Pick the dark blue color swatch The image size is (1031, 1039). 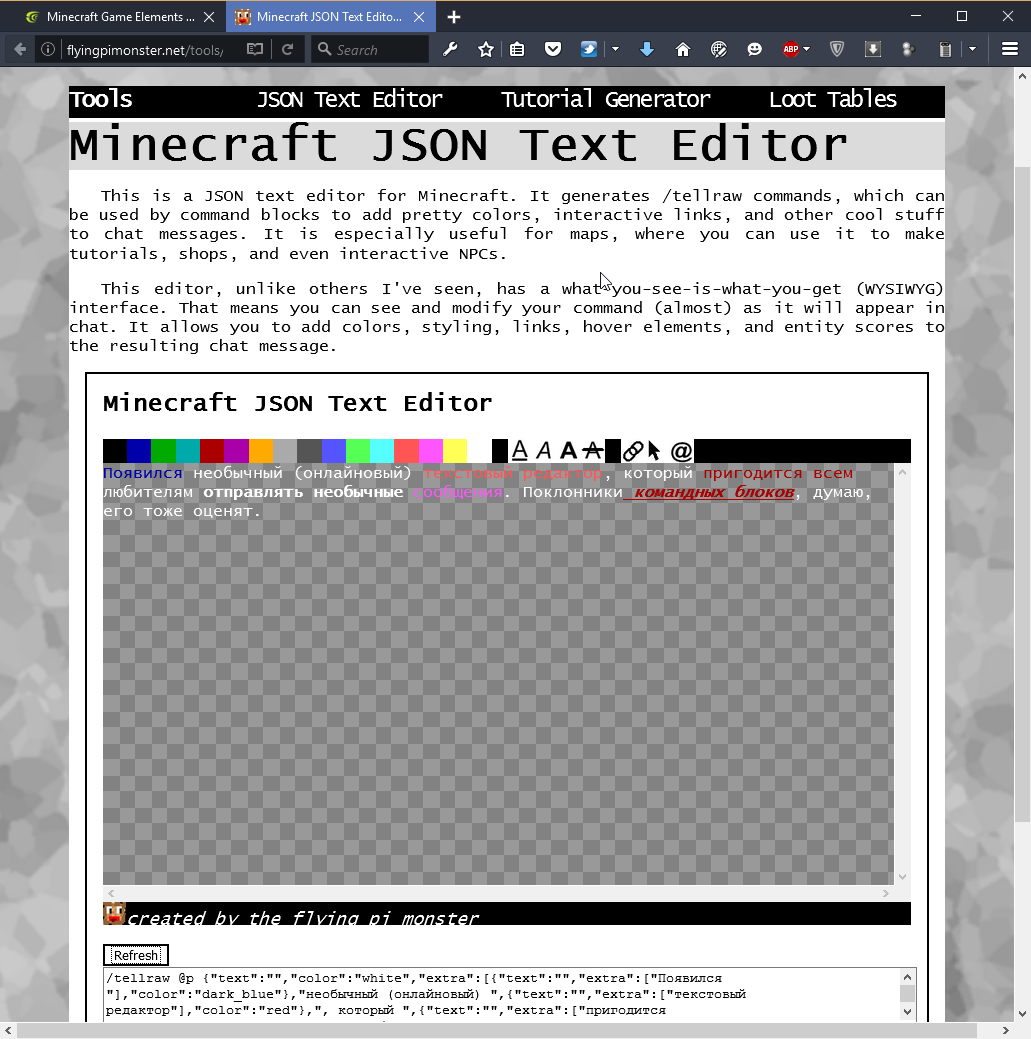pyautogui.click(x=139, y=451)
